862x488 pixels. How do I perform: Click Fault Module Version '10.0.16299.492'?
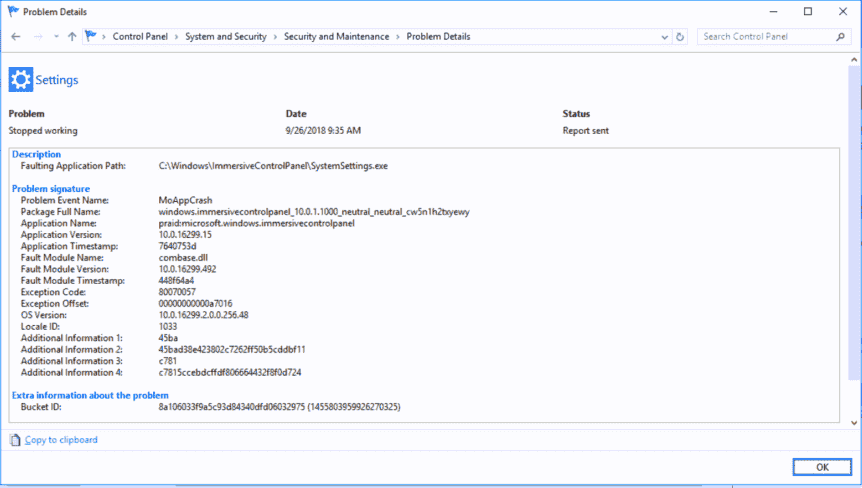[x=187, y=269]
